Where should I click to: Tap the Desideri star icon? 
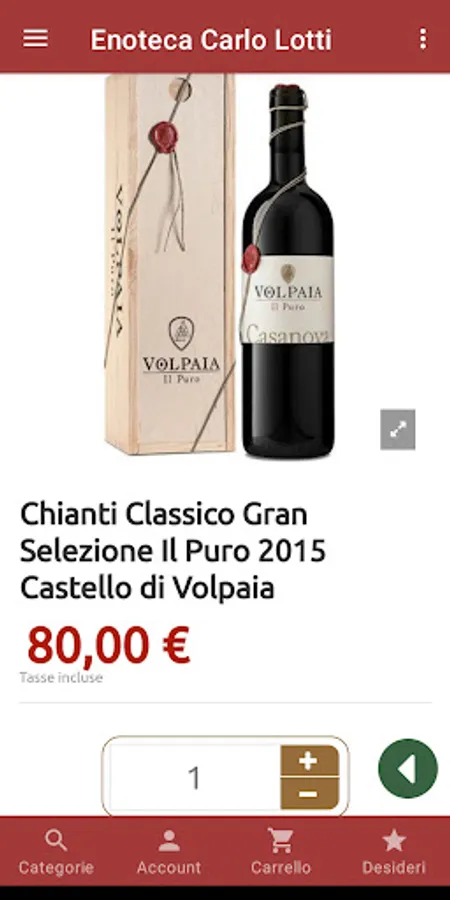pos(394,841)
